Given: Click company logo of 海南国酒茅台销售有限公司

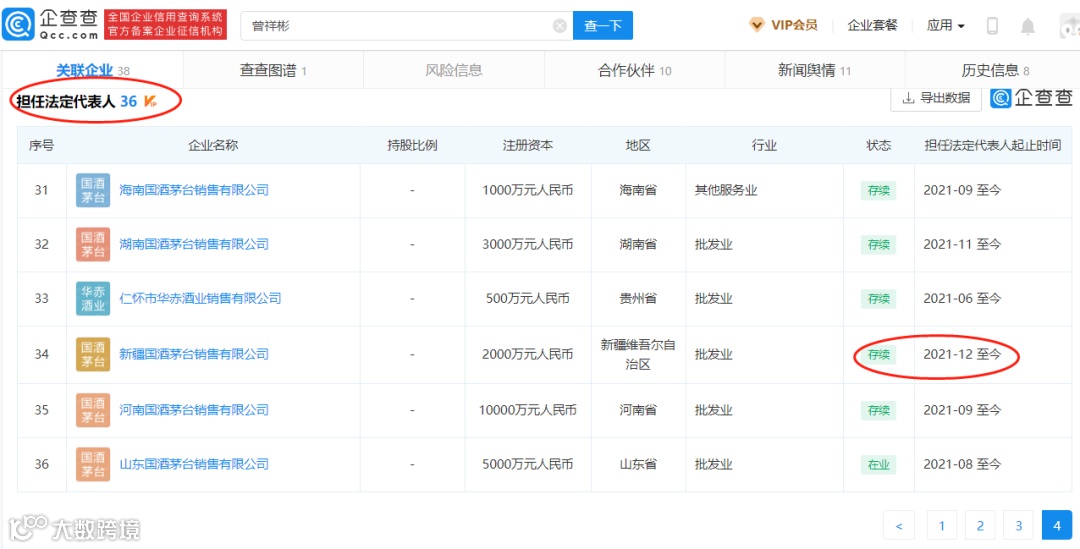Looking at the screenshot, I should point(93,190).
